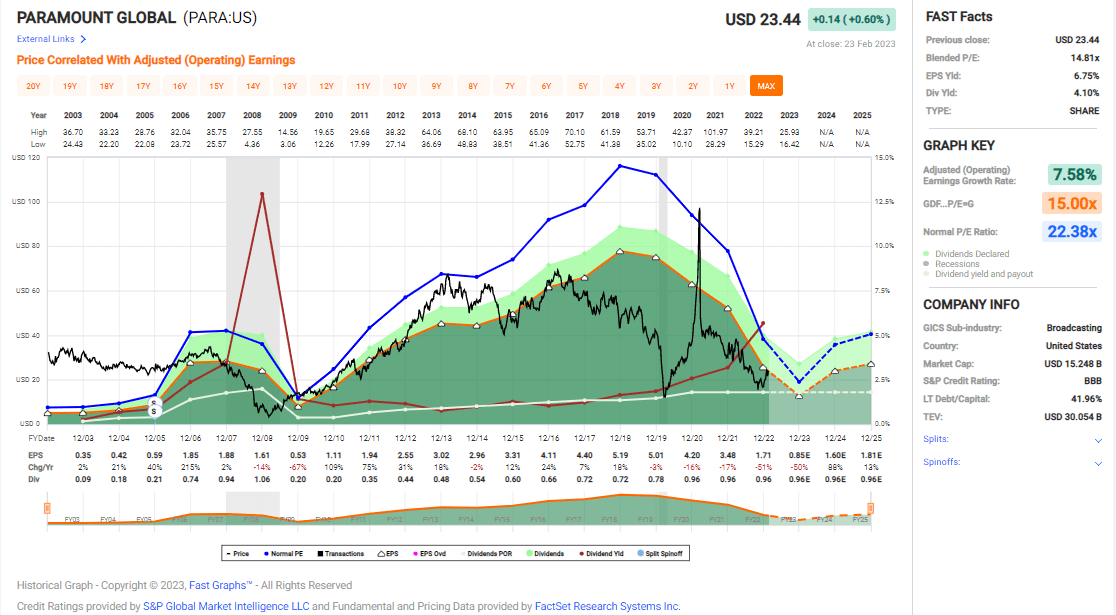Viewport: 1116px width, 615px height.
Task: Click the S&P Credit Rating BBB value
Action: 1093,381
